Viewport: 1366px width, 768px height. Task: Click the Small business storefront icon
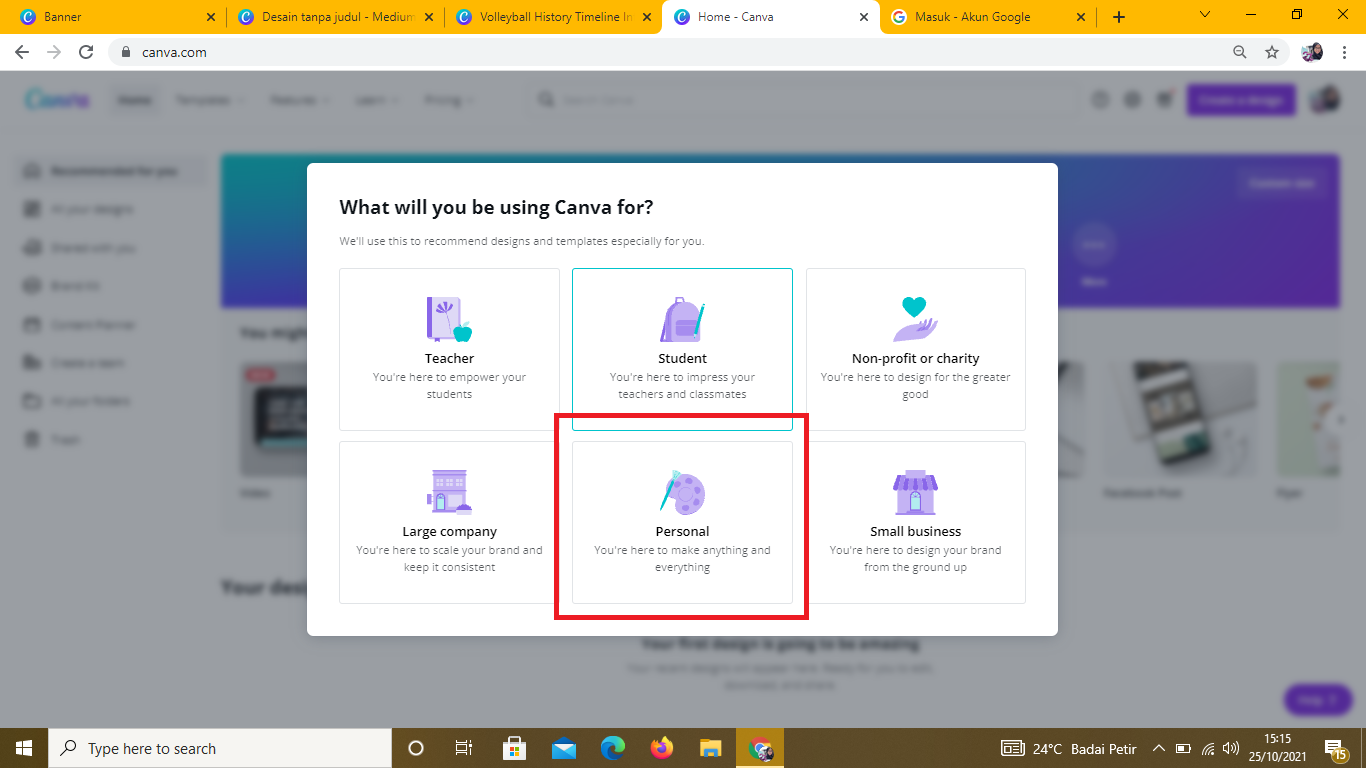click(x=915, y=492)
